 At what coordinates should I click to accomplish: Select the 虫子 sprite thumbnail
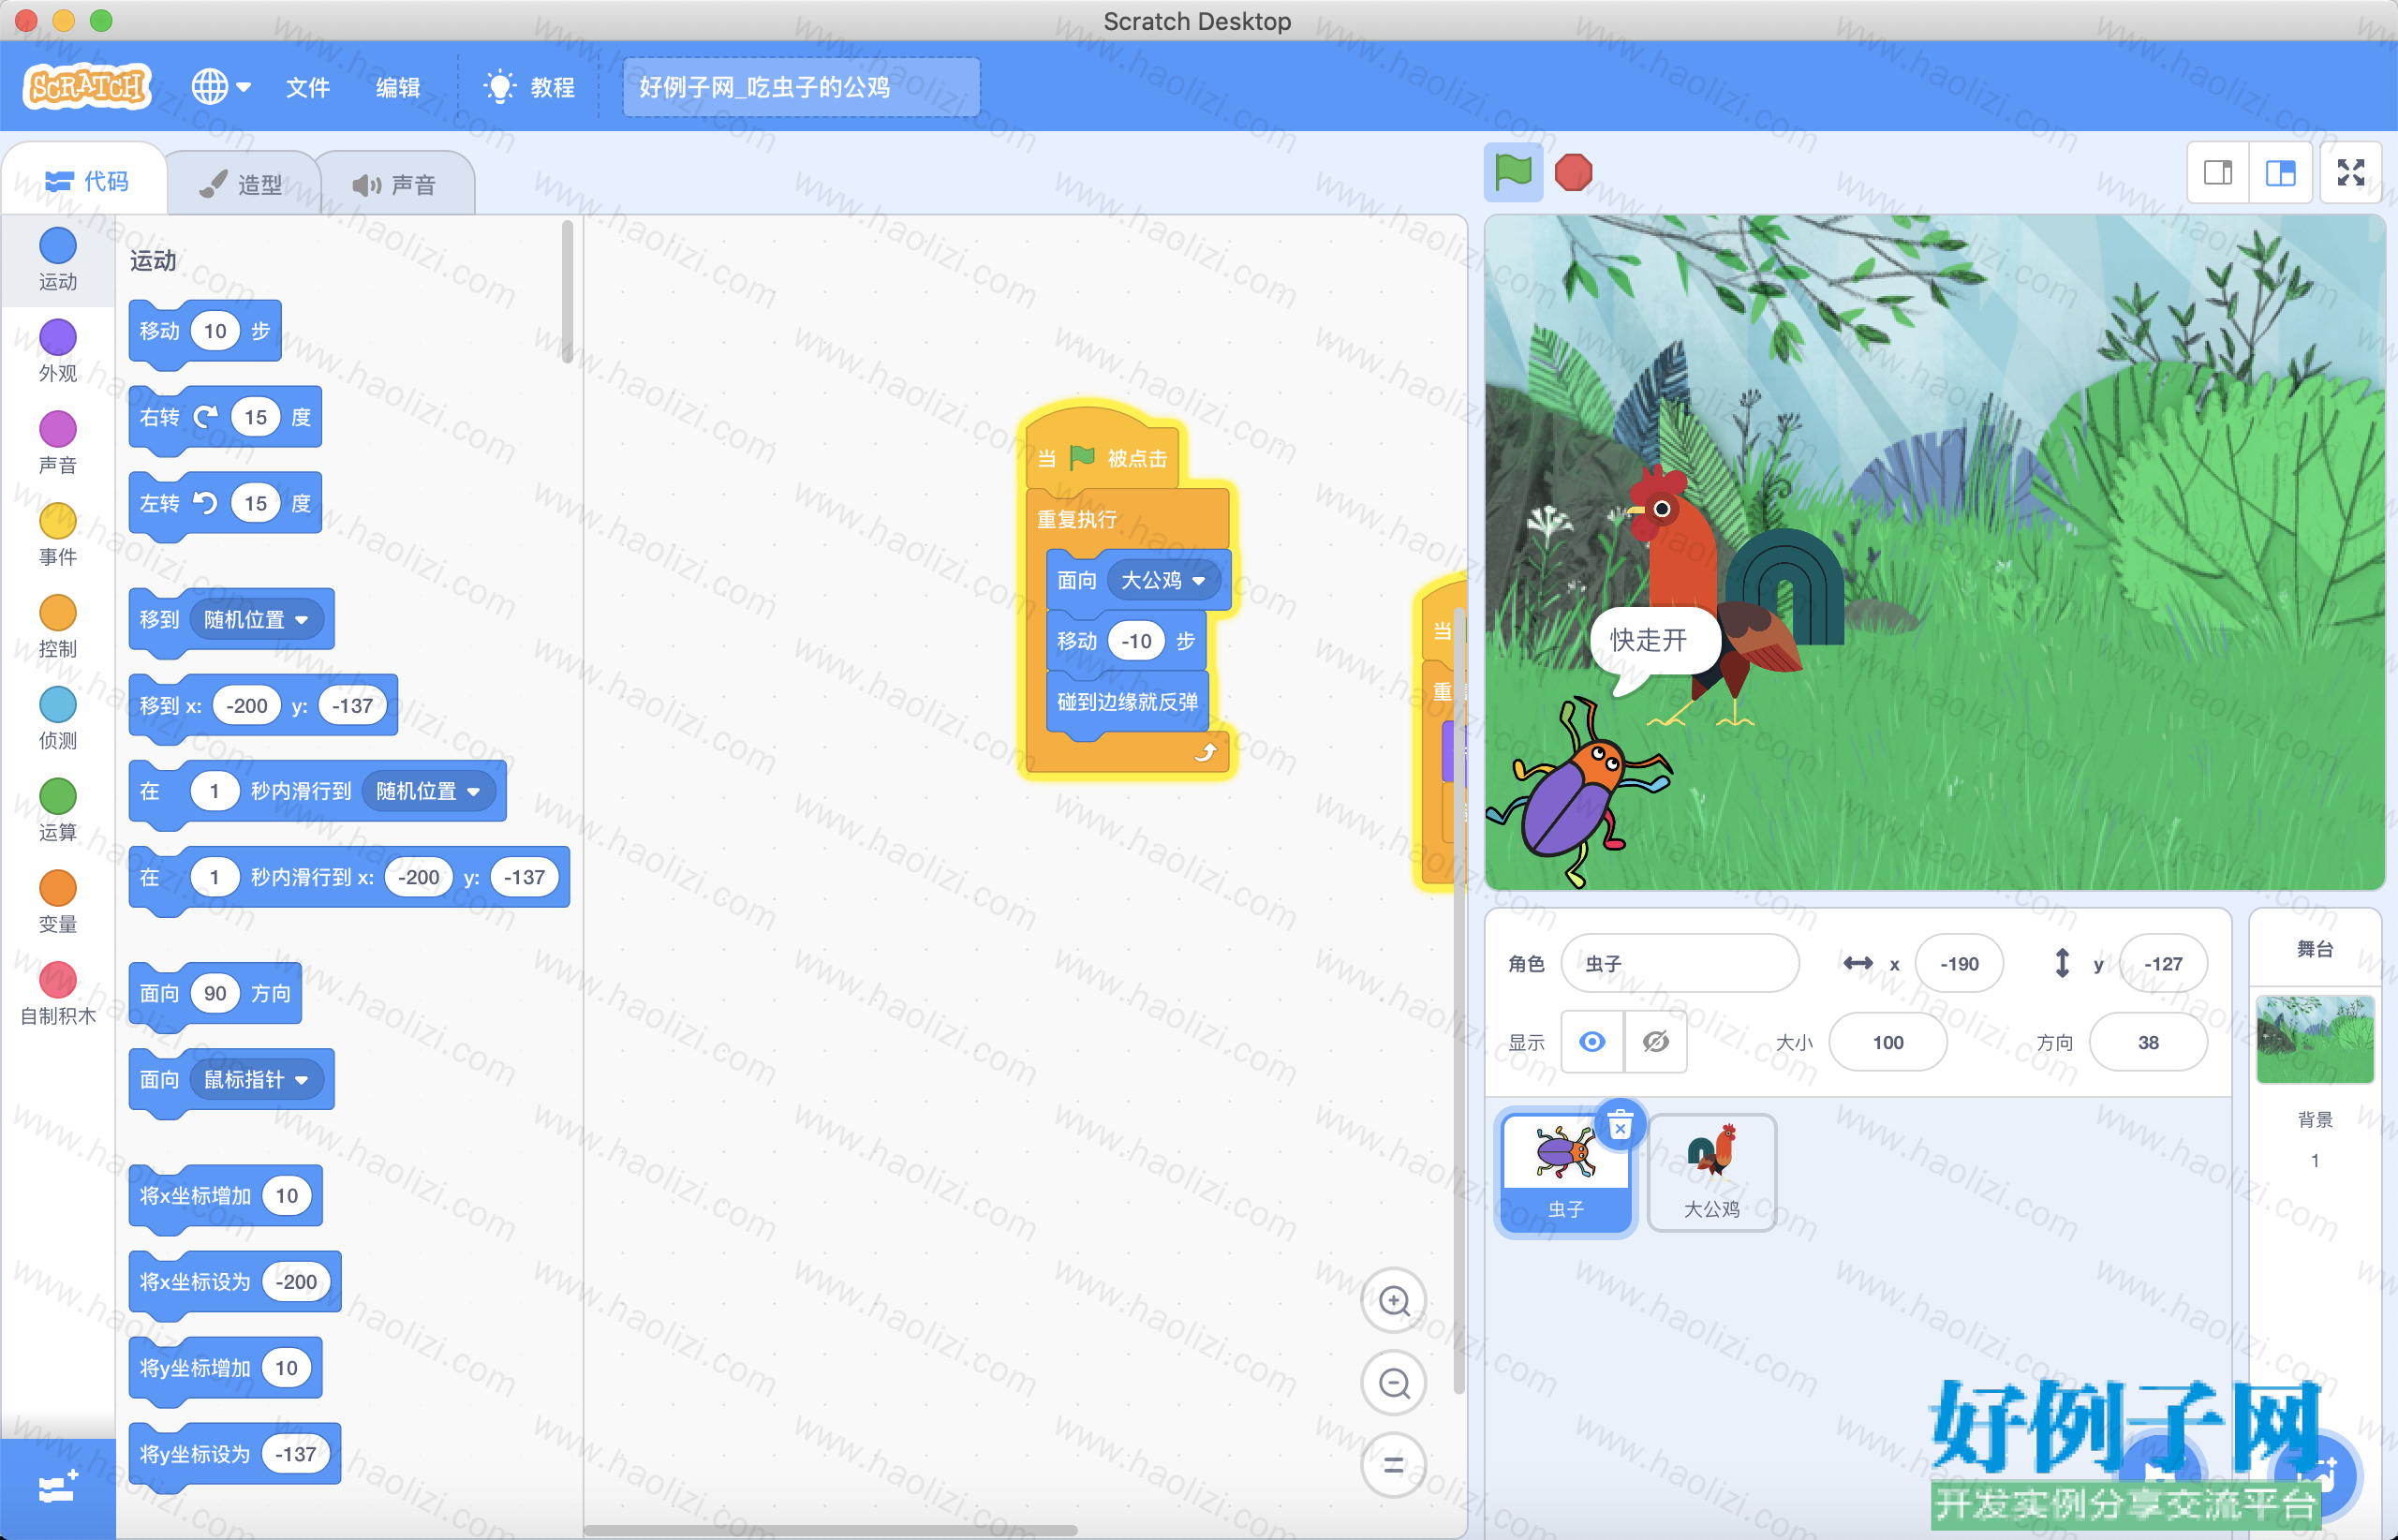(1566, 1172)
